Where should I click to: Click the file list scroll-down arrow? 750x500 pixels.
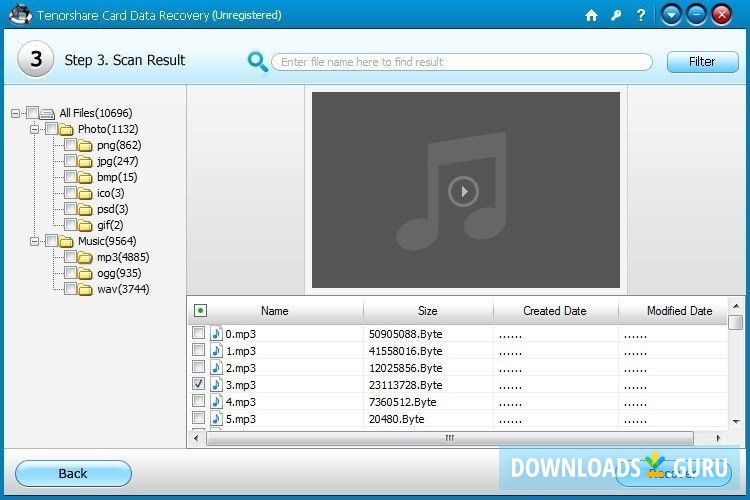click(x=736, y=422)
